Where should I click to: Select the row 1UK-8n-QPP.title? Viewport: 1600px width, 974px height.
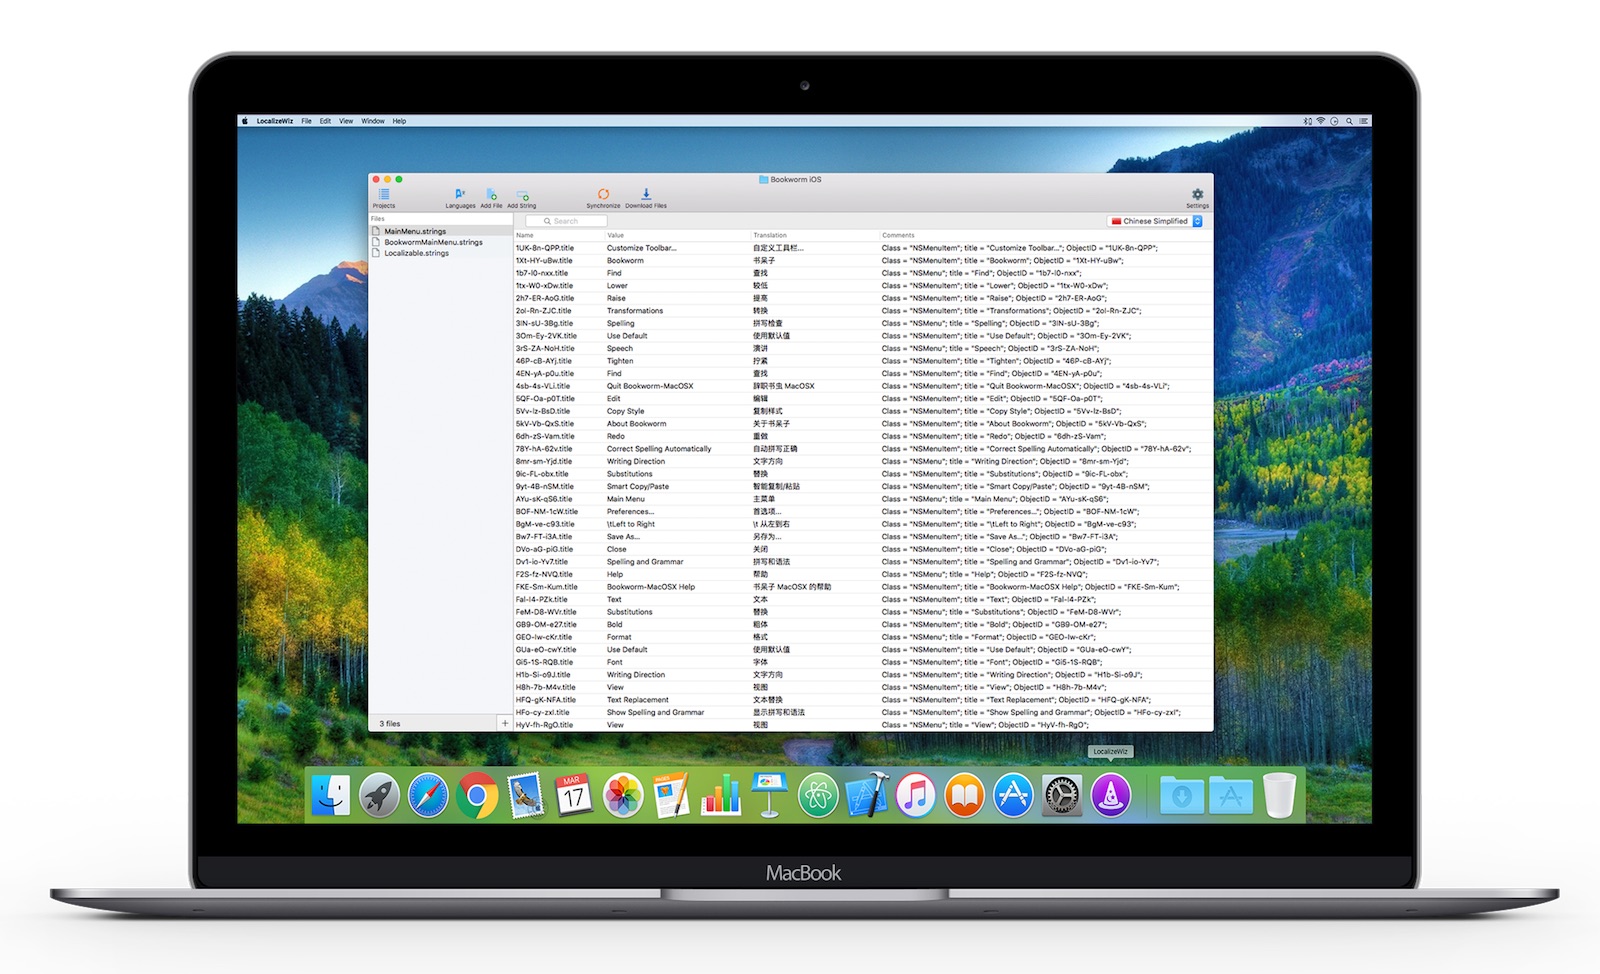pyautogui.click(x=863, y=248)
